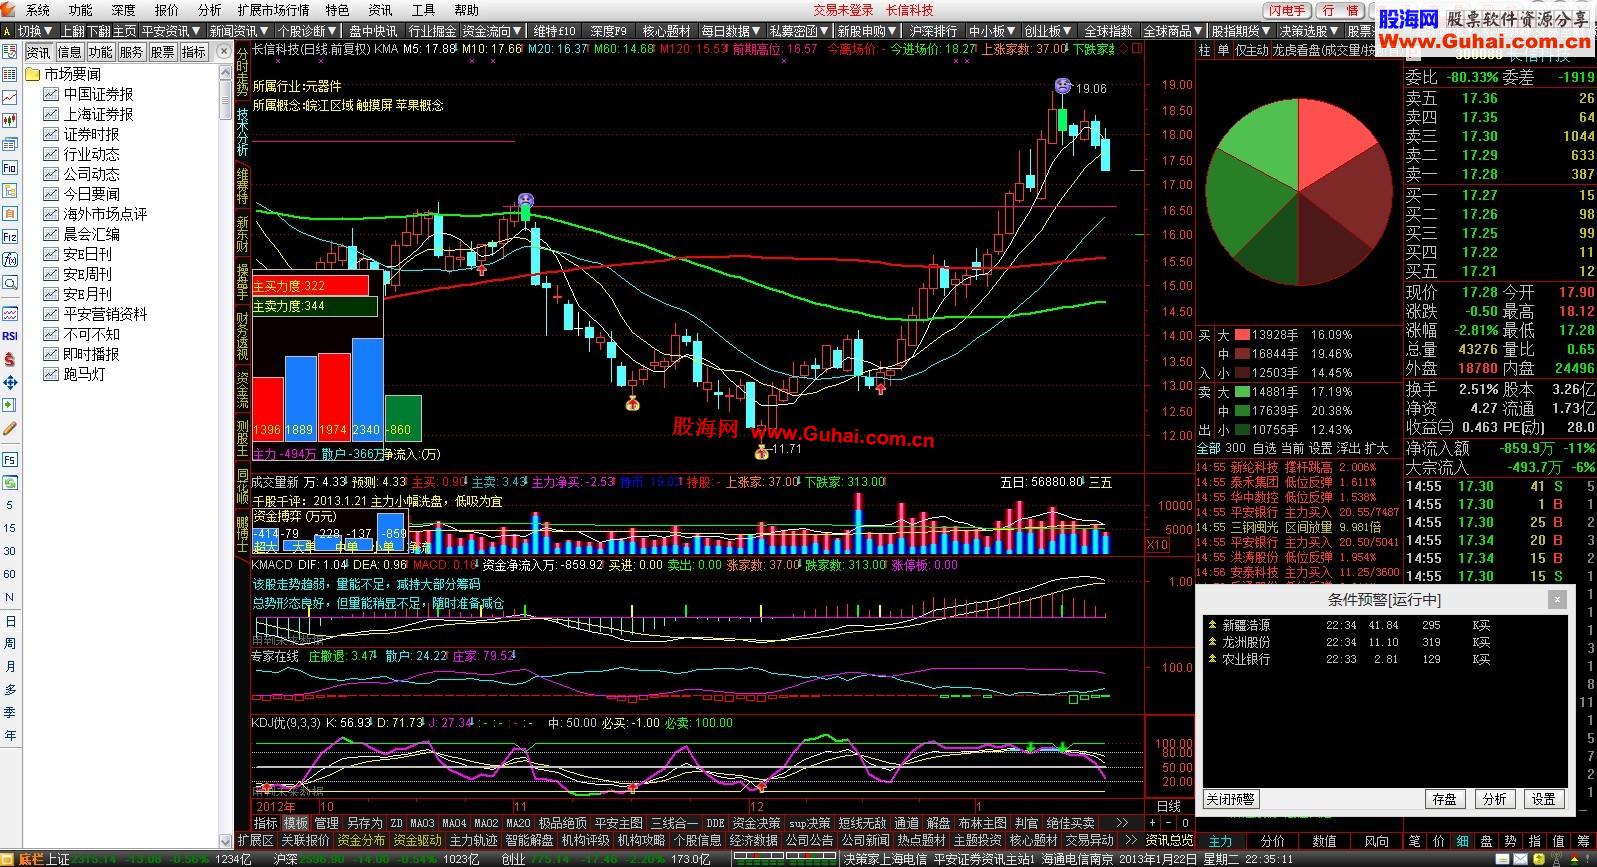Switch to the 股票 sidebar tab
The width and height of the screenshot is (1597, 867).
click(x=162, y=52)
